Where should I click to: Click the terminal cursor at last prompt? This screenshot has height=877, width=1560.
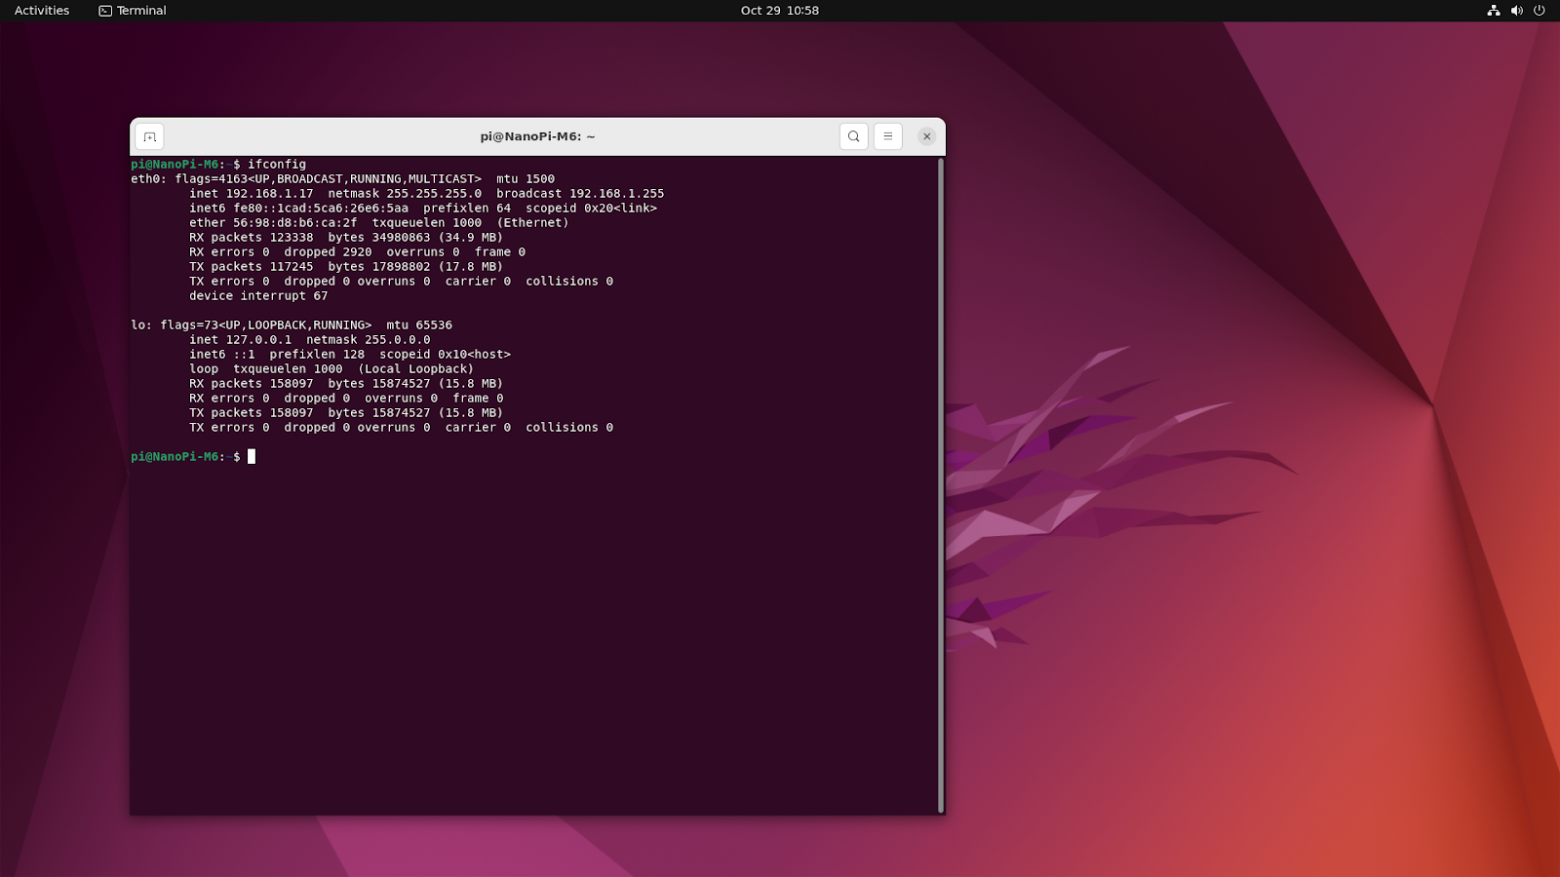coord(252,457)
